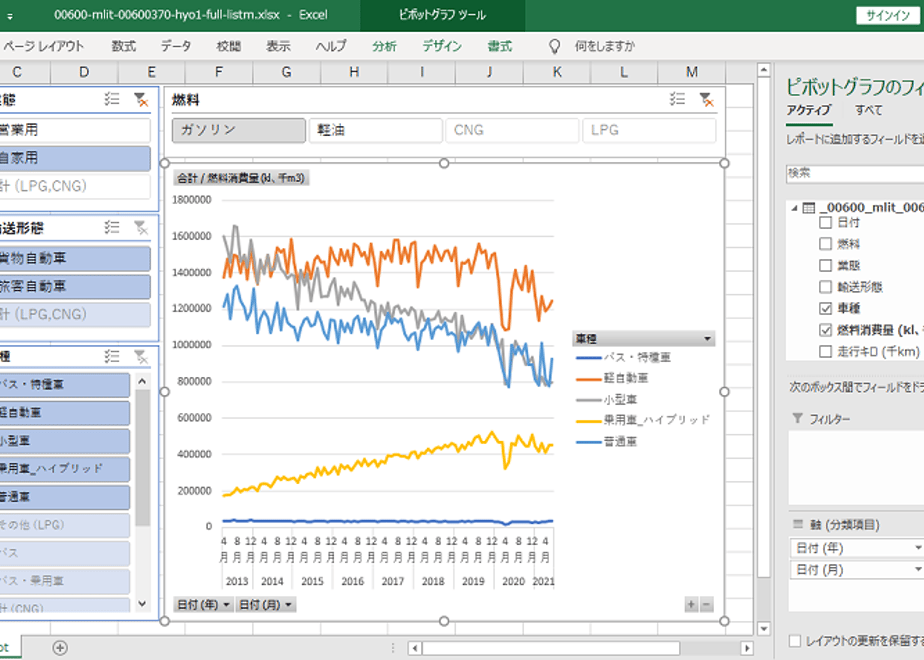Open 日付 (月) axis field dropdown in pane
This screenshot has height=660, width=924.
click(x=917, y=569)
